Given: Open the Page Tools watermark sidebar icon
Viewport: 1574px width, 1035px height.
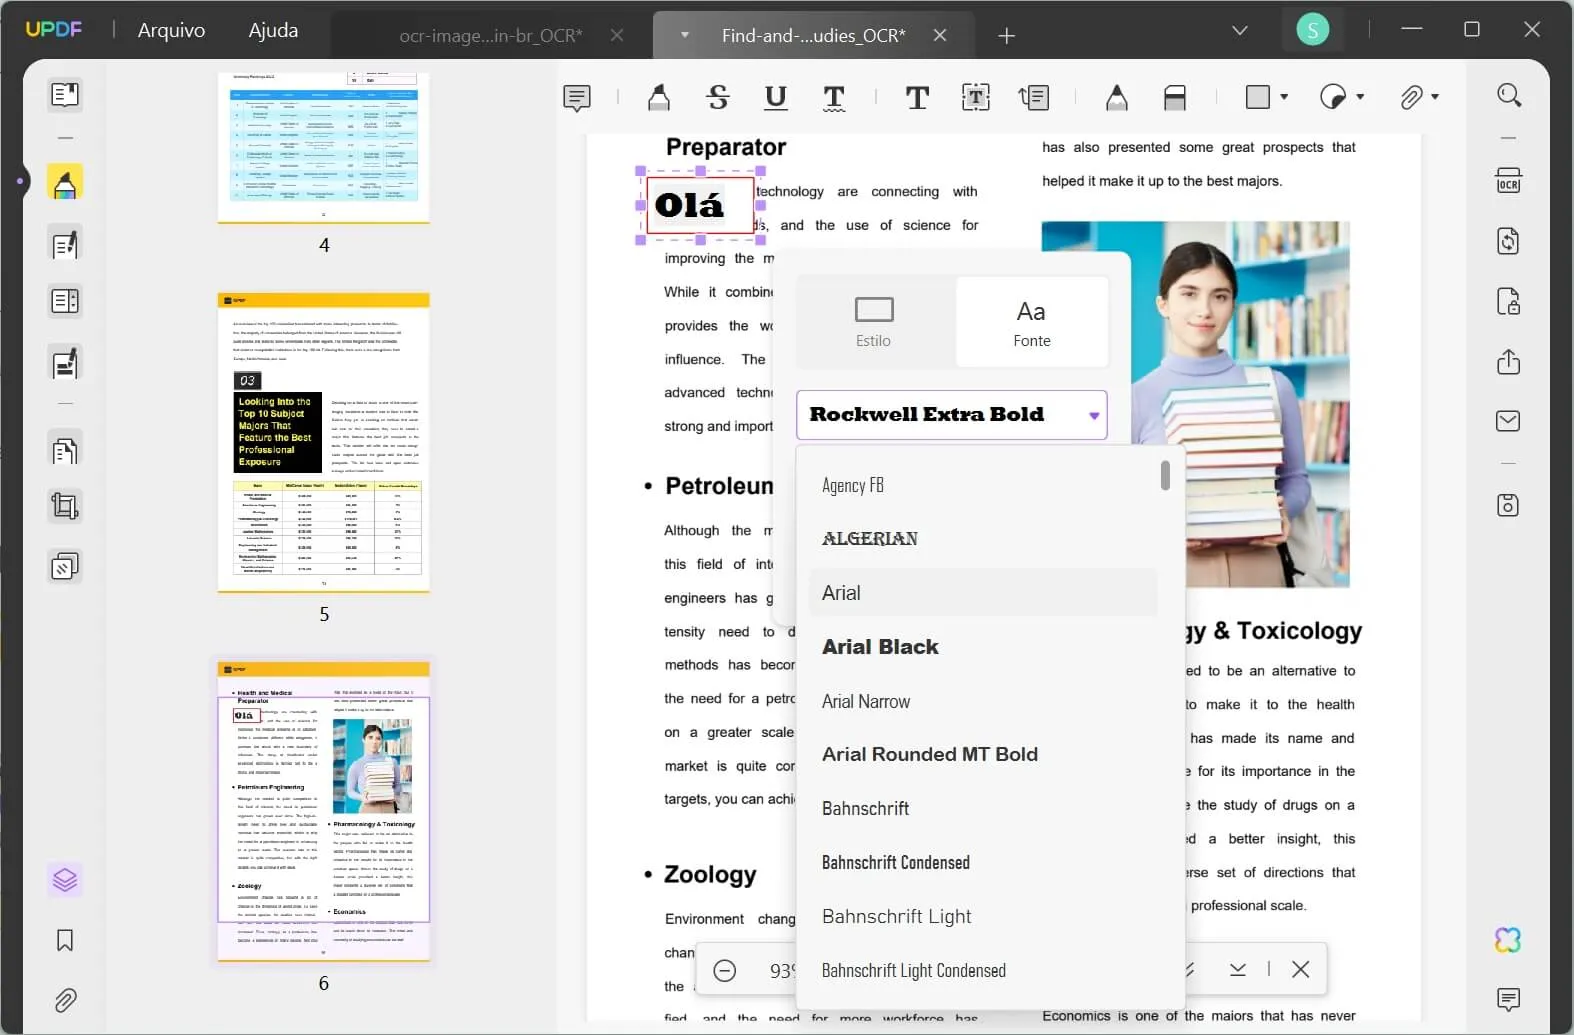Looking at the screenshot, I should (x=65, y=567).
